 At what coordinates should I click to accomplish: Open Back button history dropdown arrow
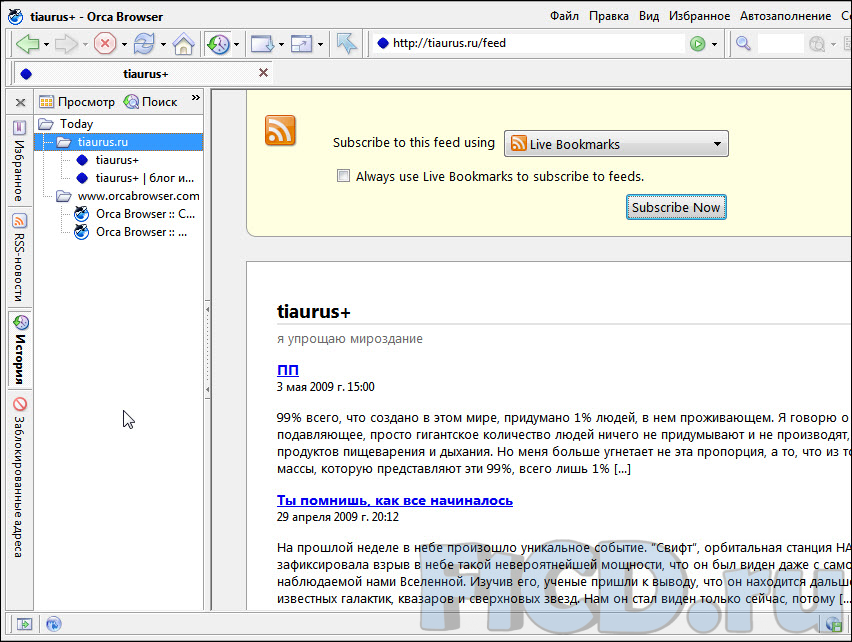pos(46,45)
